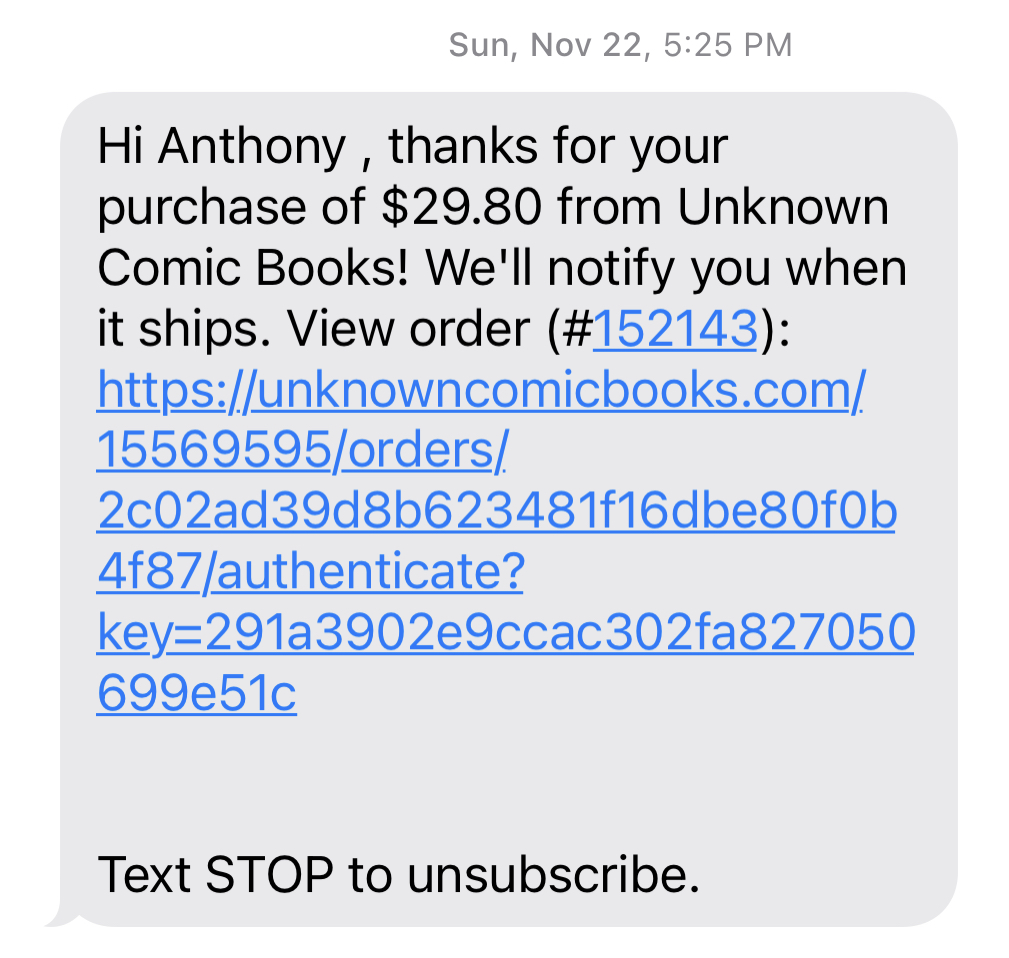Open the https://unknowncomicbooks.com/ link line
The height and width of the screenshot is (958, 1009).
[x=481, y=390]
